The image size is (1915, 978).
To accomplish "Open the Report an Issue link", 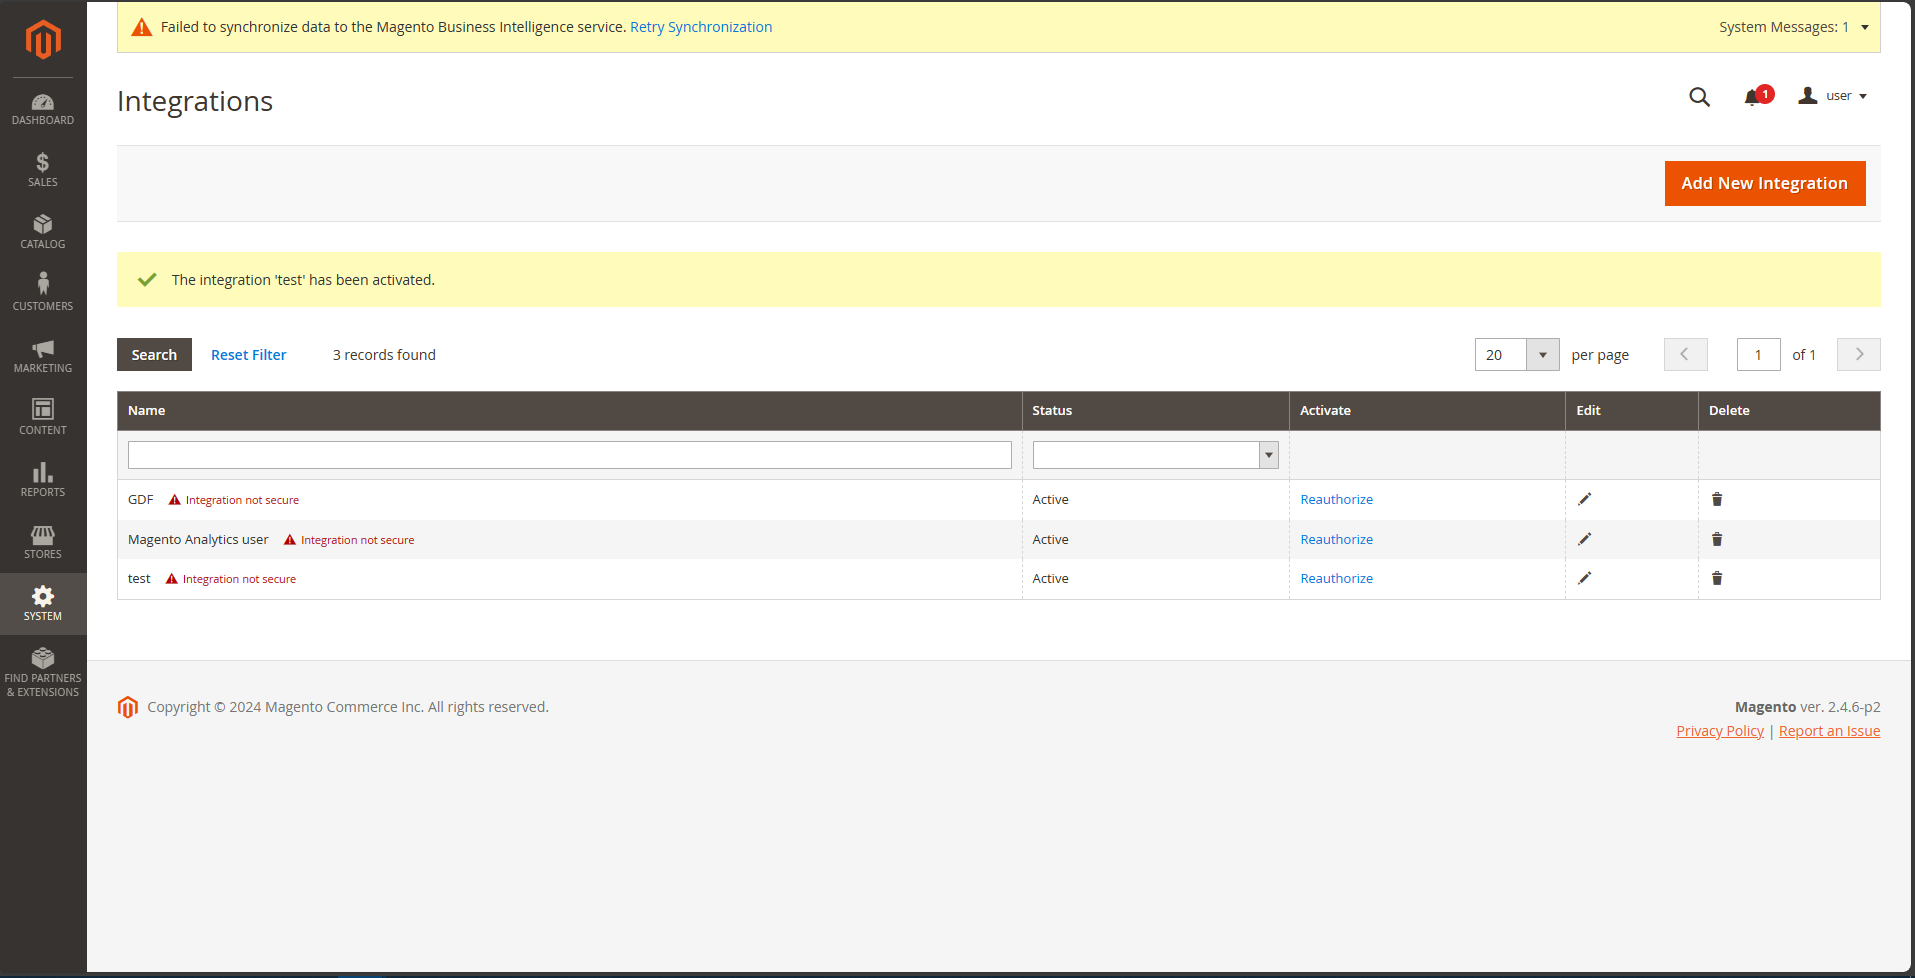I will click(1829, 731).
